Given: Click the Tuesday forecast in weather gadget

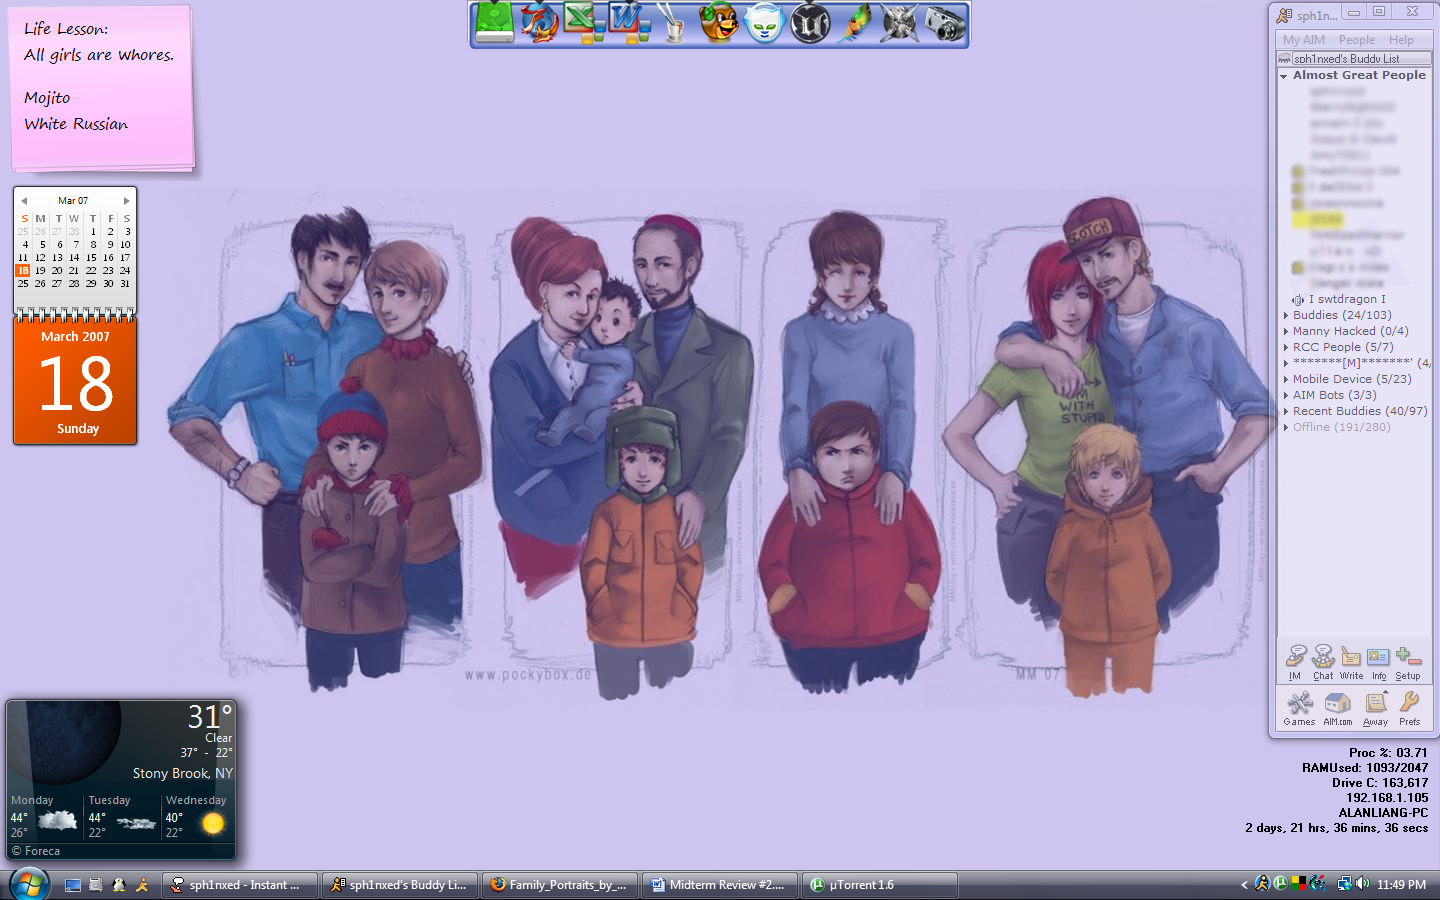Looking at the screenshot, I should tap(122, 817).
